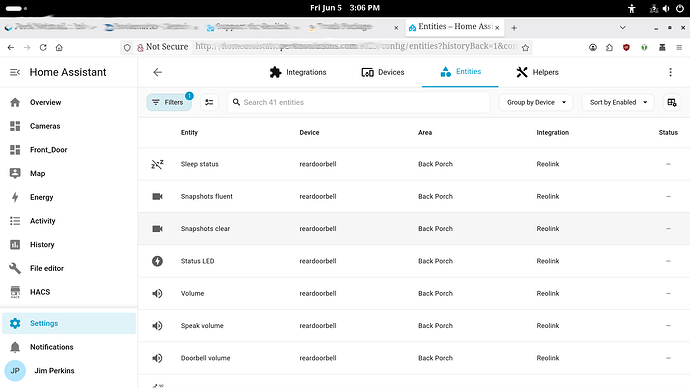Open the list-all-tabs dropdown chevron
690x388 pixels.
click(x=623, y=28)
